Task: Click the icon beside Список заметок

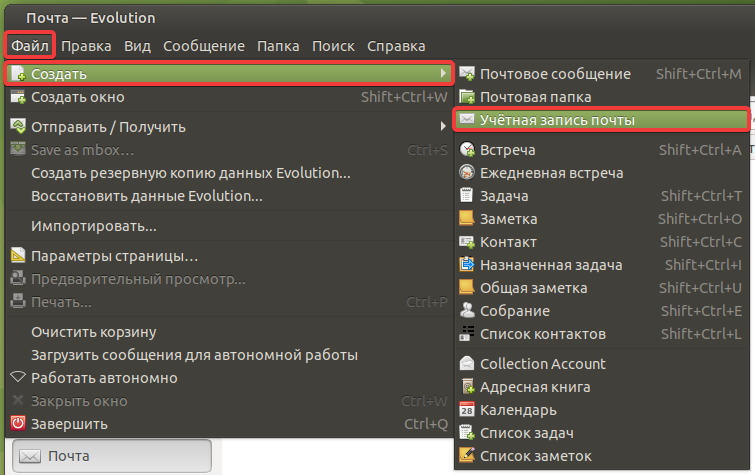Action: pyautogui.click(x=467, y=456)
